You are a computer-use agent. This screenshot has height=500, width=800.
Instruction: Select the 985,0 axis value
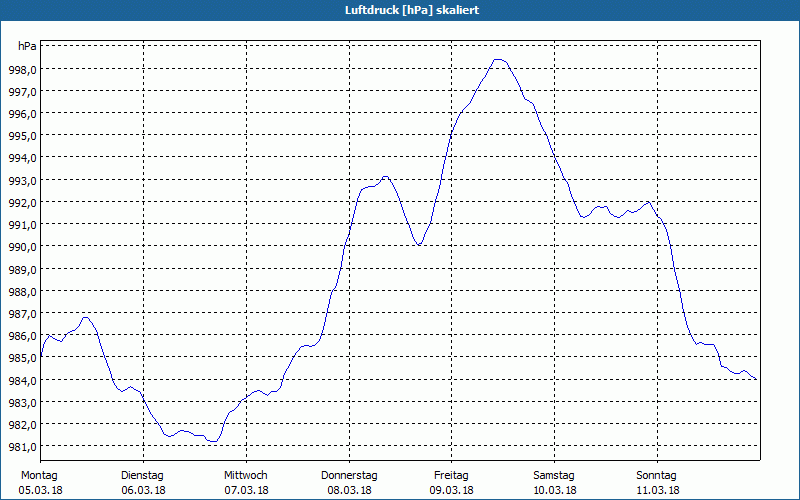22,358
